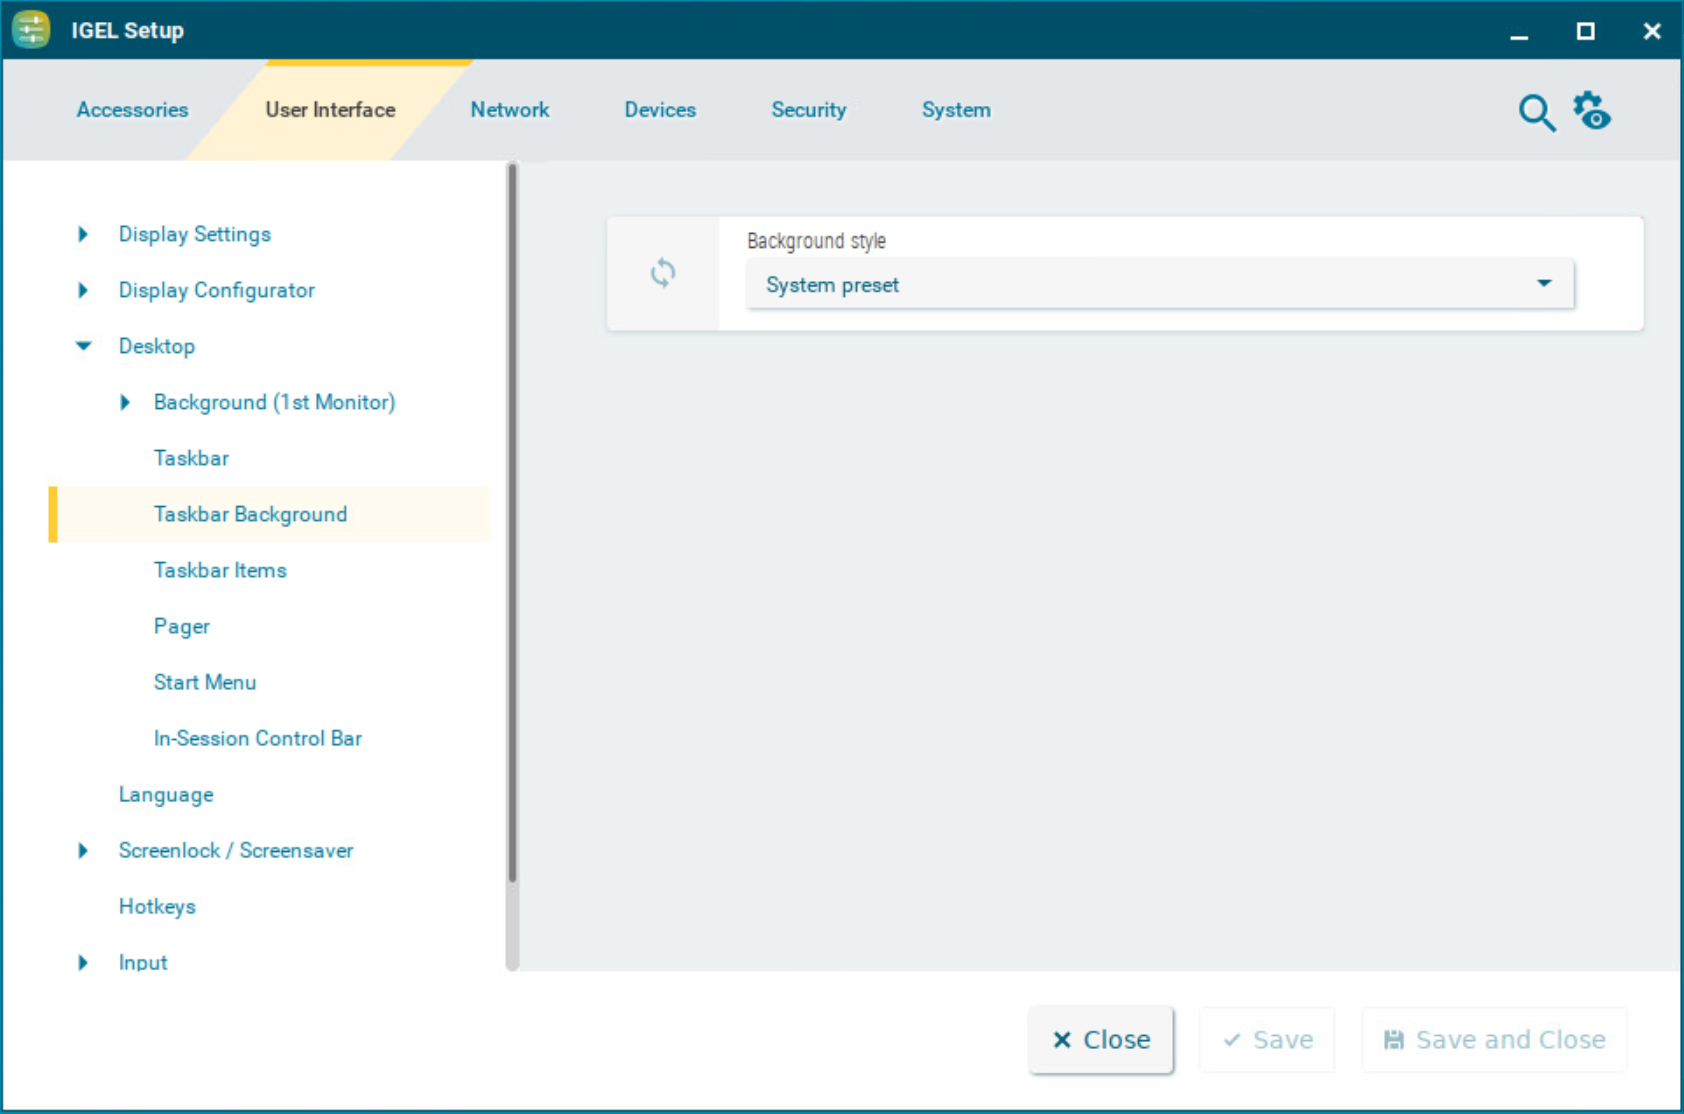
Task: Switch to the Network tab
Action: [x=509, y=110]
